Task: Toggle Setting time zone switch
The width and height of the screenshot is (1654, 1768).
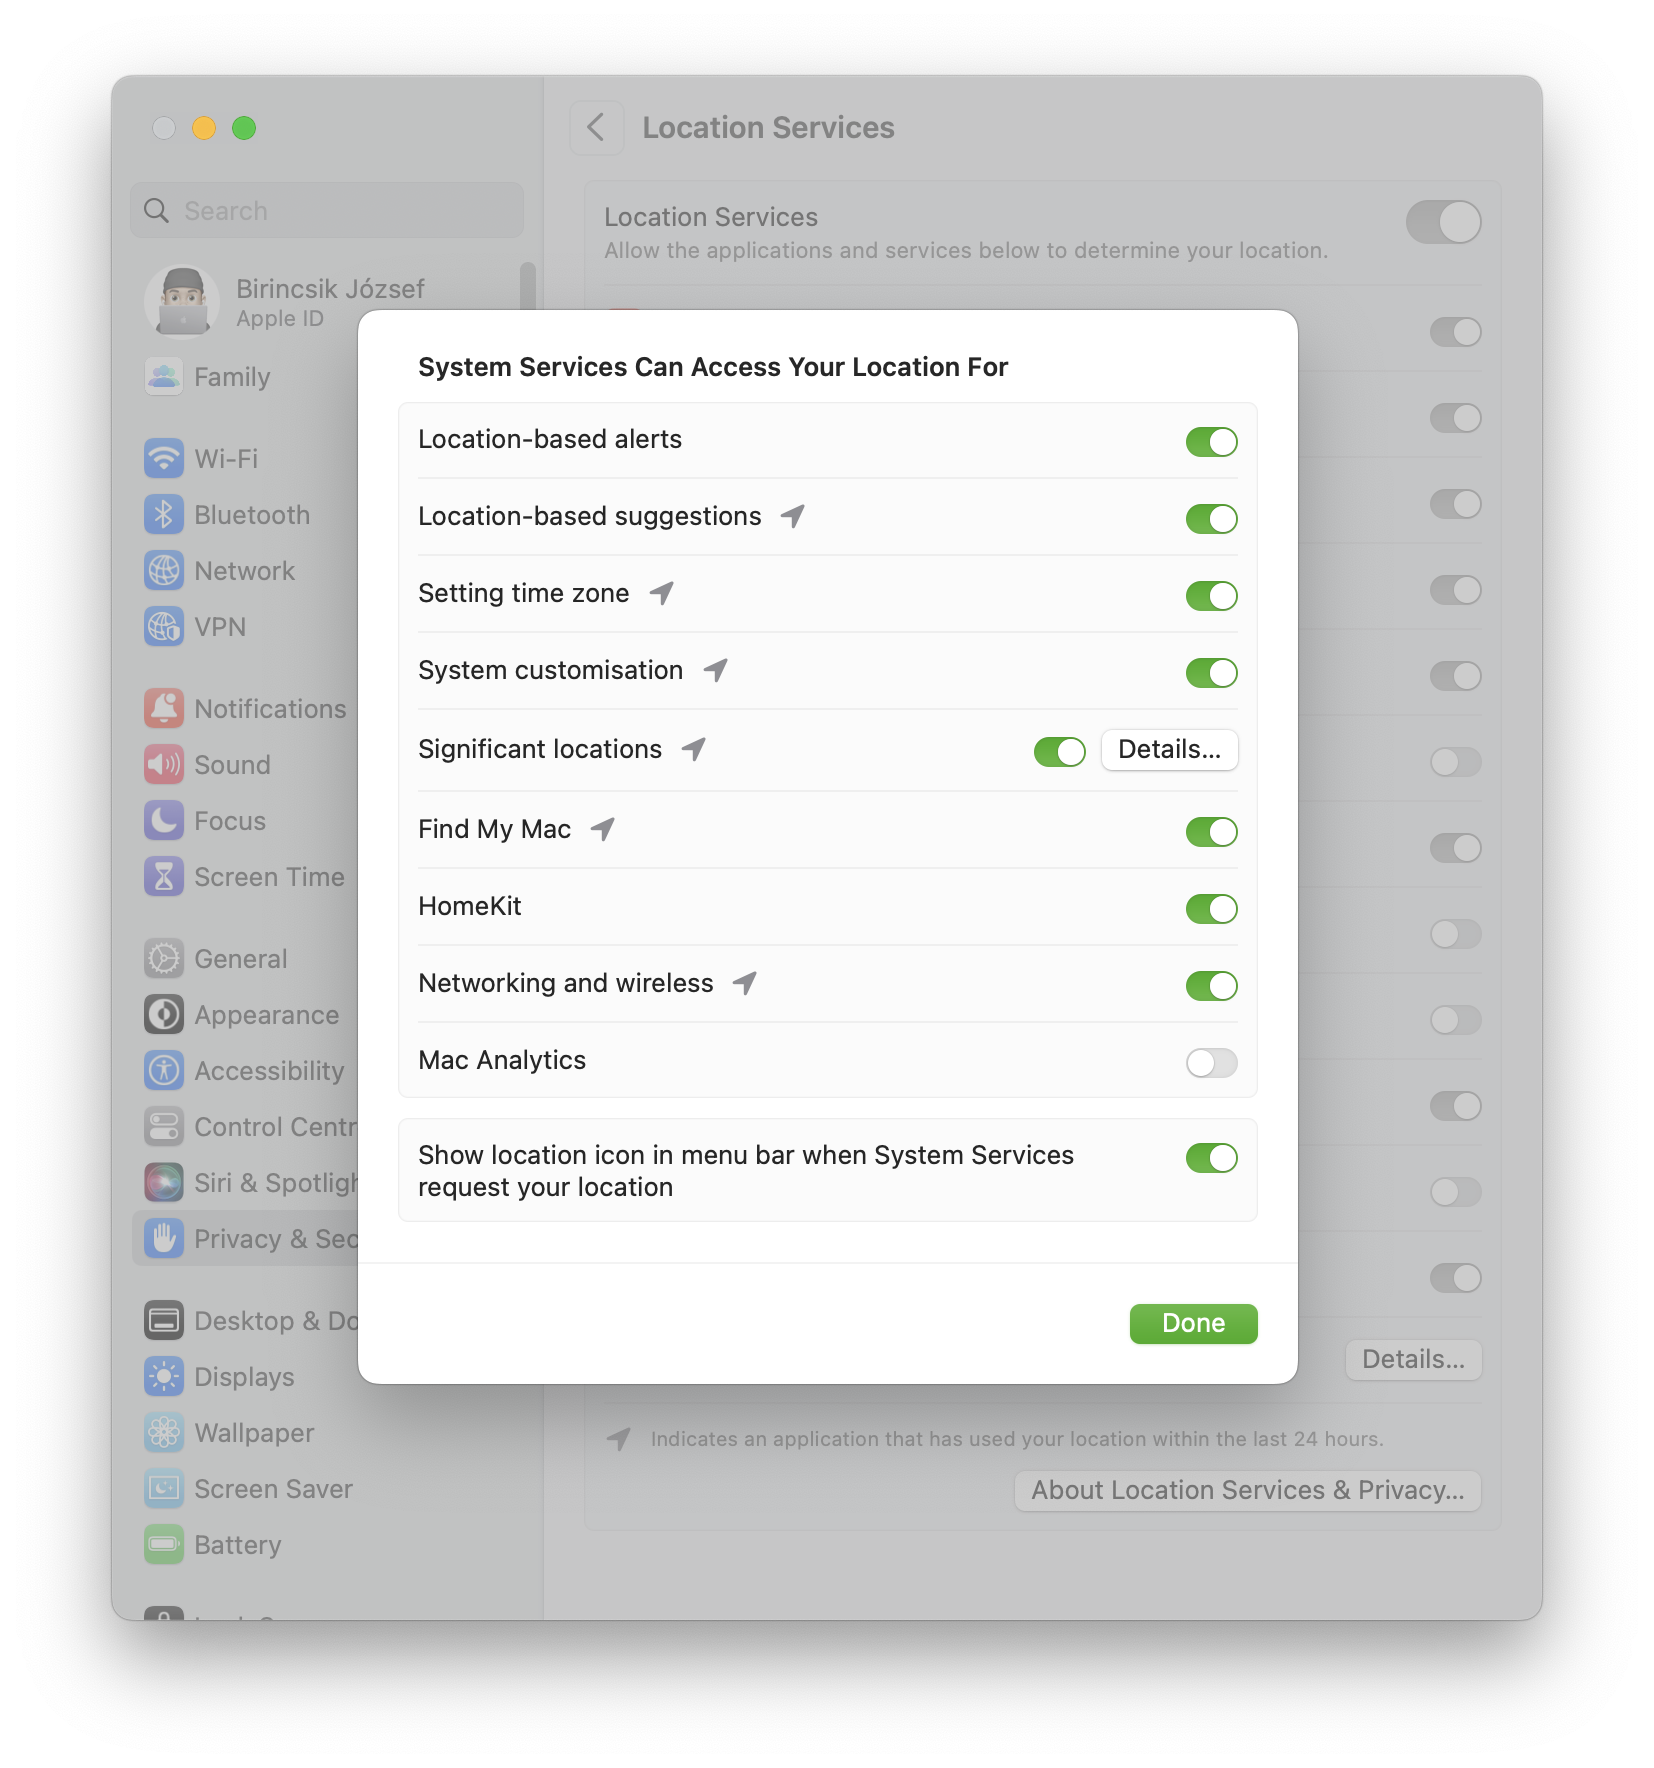Action: click(1211, 596)
